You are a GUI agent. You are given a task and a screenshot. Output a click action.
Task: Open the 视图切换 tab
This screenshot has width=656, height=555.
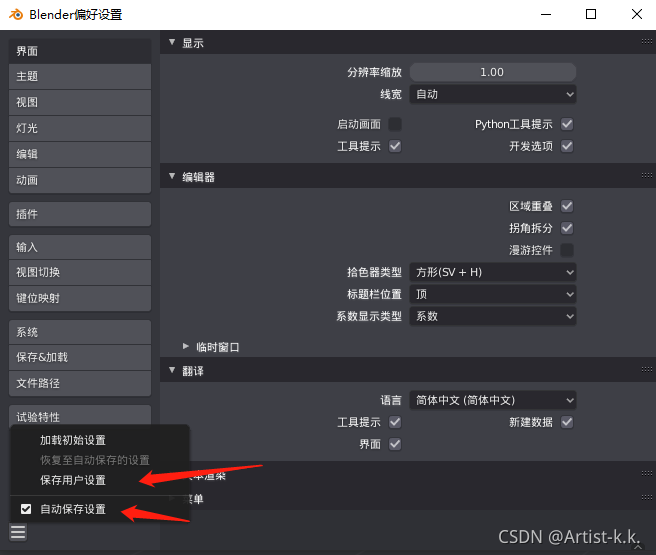(x=80, y=273)
